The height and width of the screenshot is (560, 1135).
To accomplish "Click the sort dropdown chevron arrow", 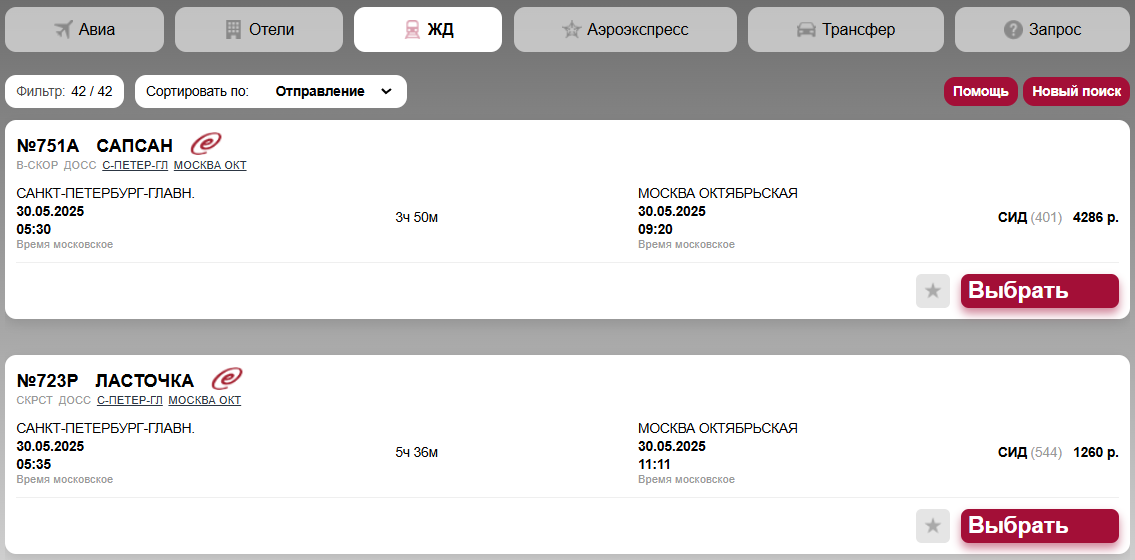I will [x=386, y=91].
